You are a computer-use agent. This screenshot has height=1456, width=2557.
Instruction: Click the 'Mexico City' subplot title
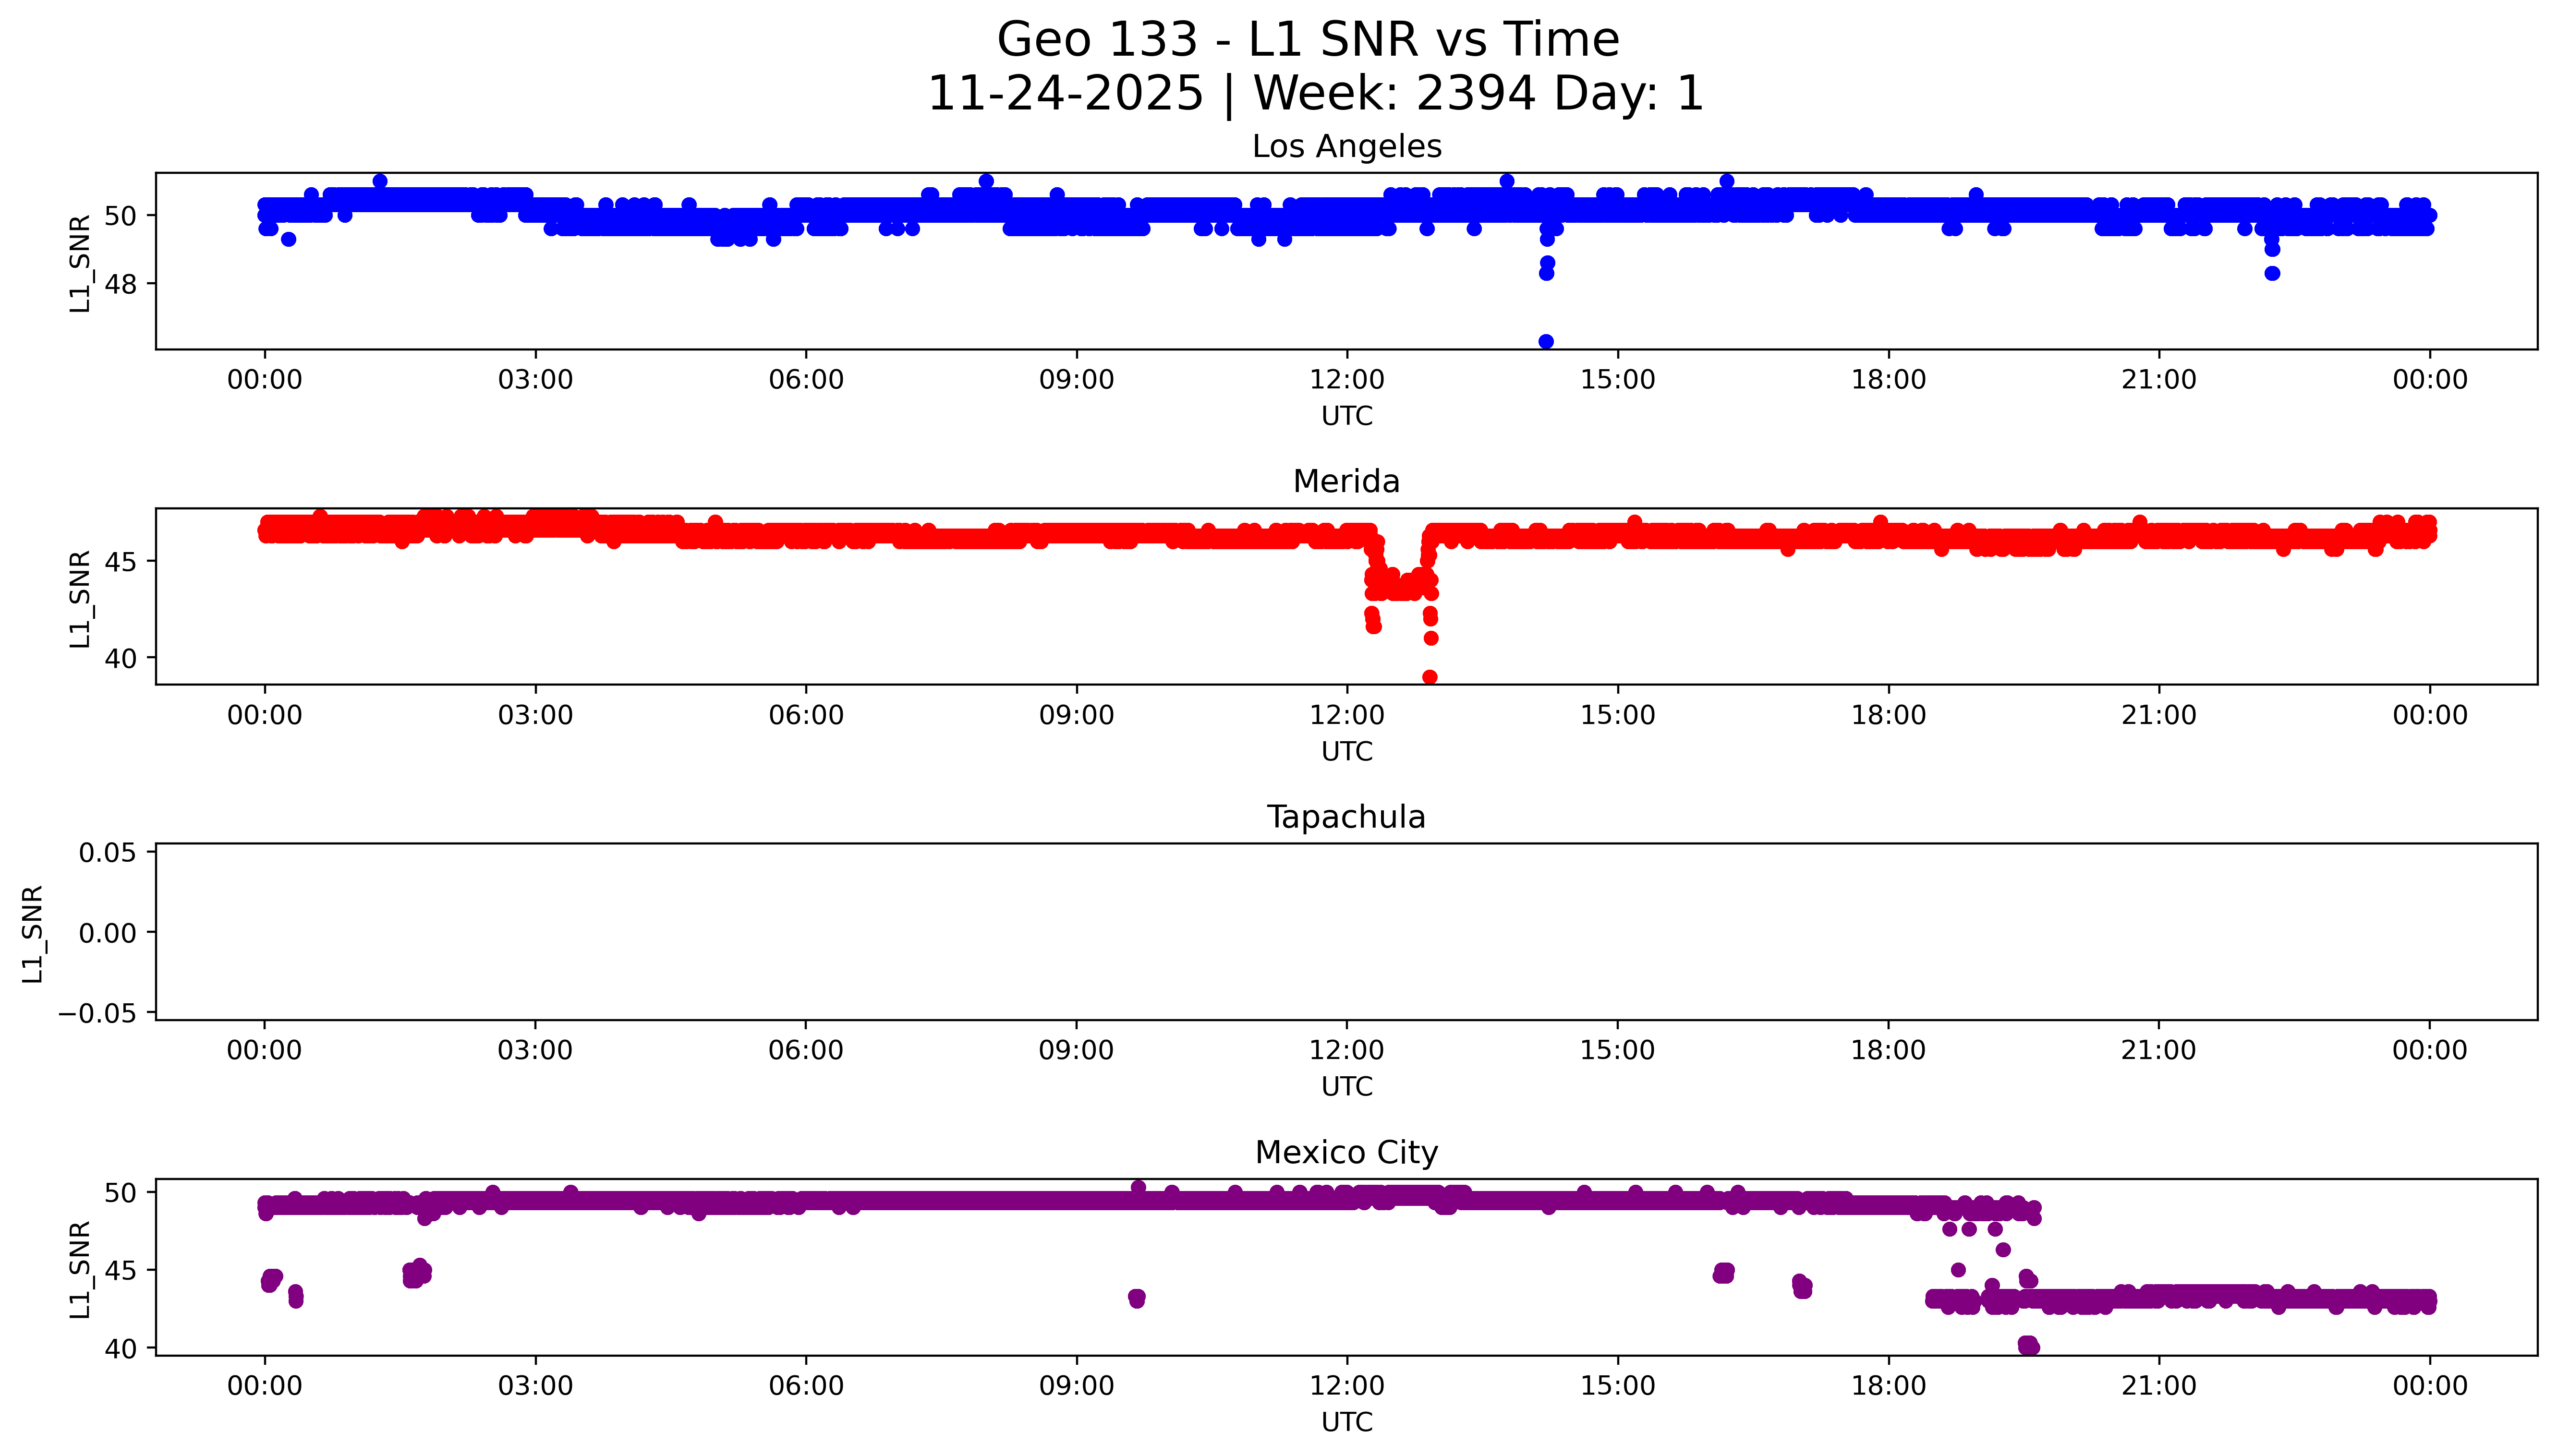tap(1346, 1153)
